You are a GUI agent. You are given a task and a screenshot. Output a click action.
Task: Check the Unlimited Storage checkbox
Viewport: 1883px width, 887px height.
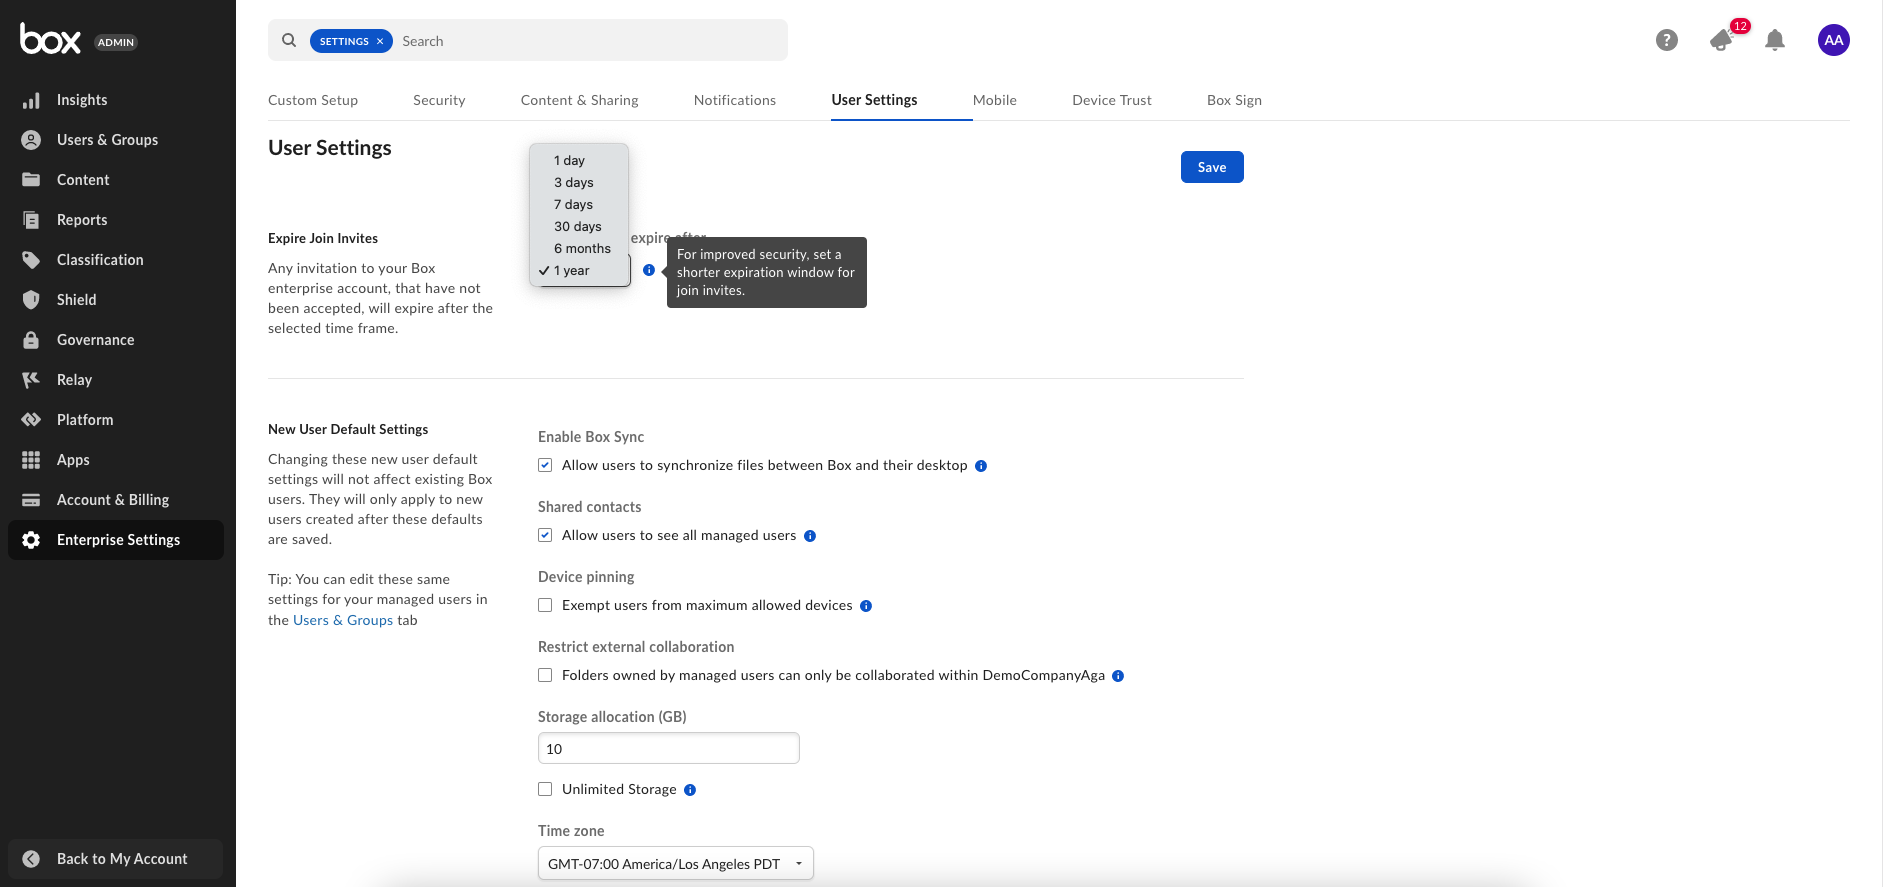coord(545,789)
